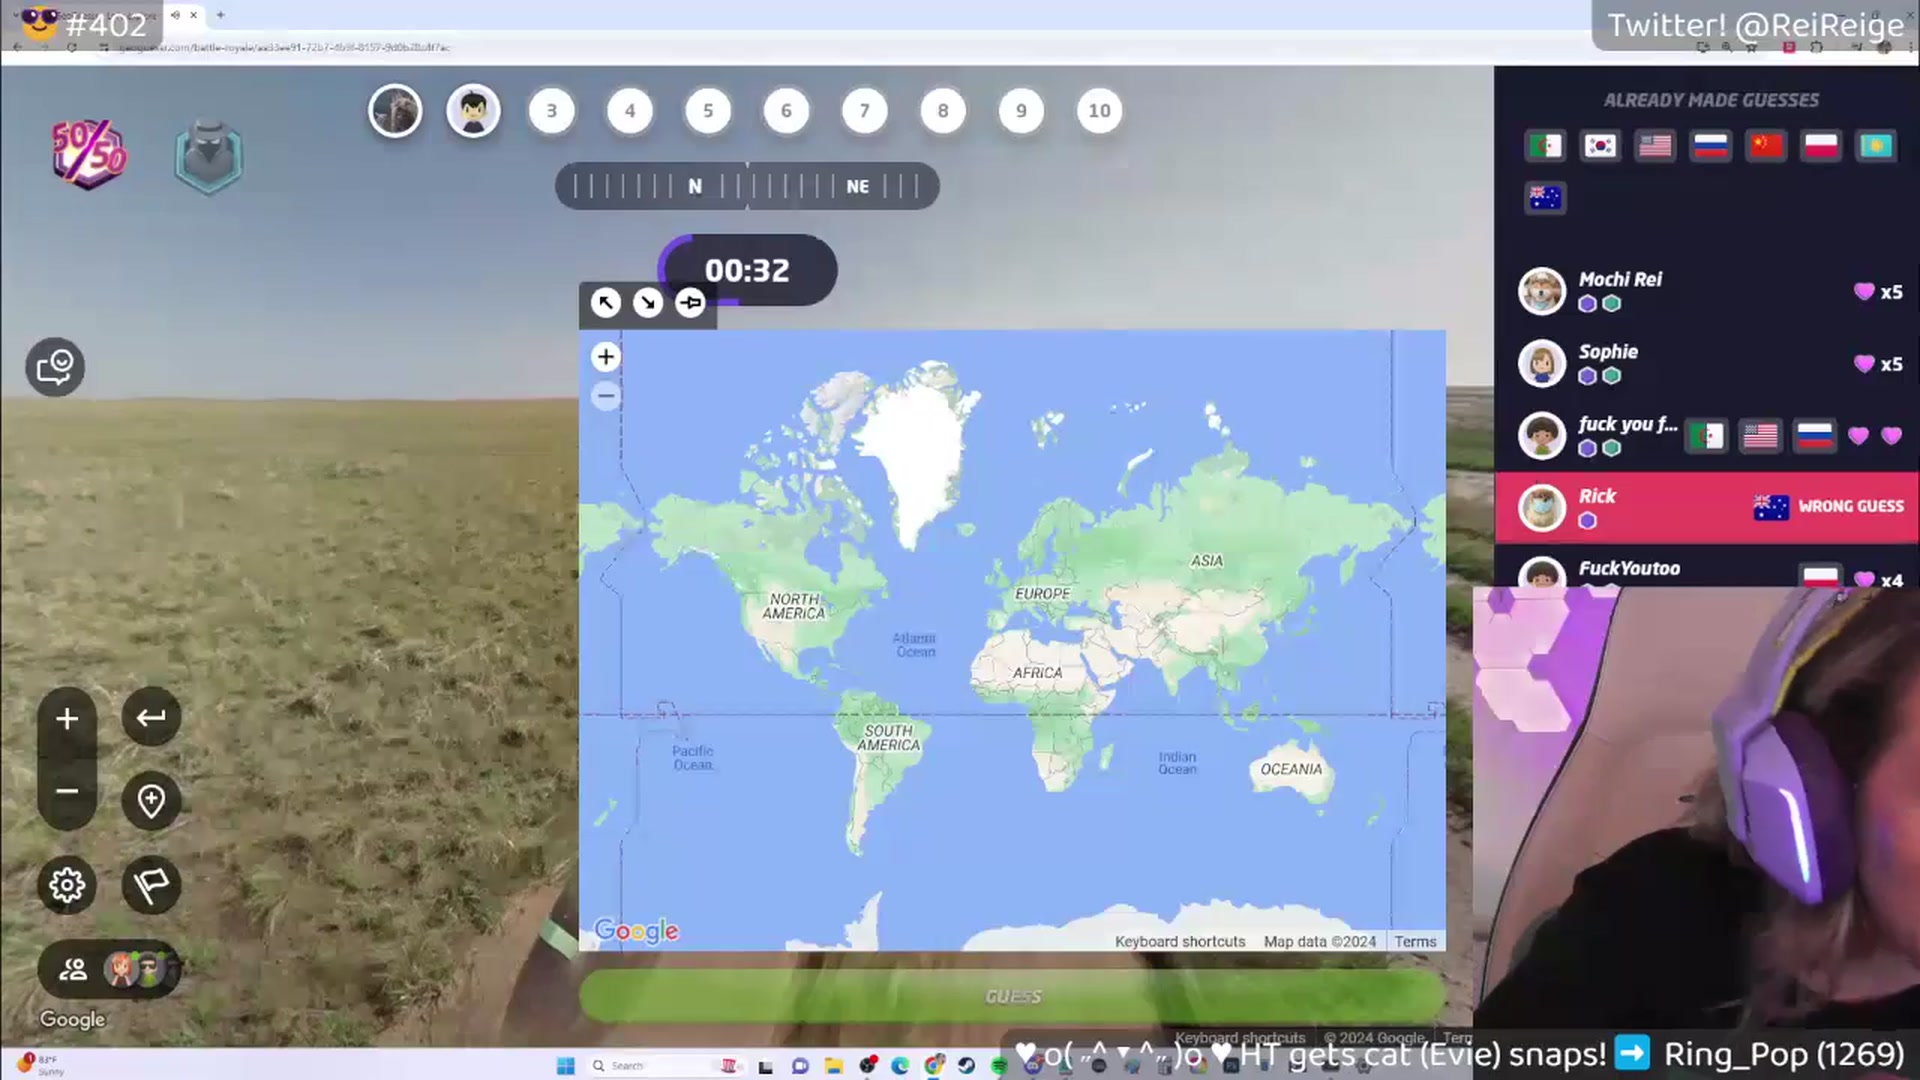Image resolution: width=1920 pixels, height=1080 pixels.
Task: Click Oceania label on the world map
Action: [x=1291, y=769]
